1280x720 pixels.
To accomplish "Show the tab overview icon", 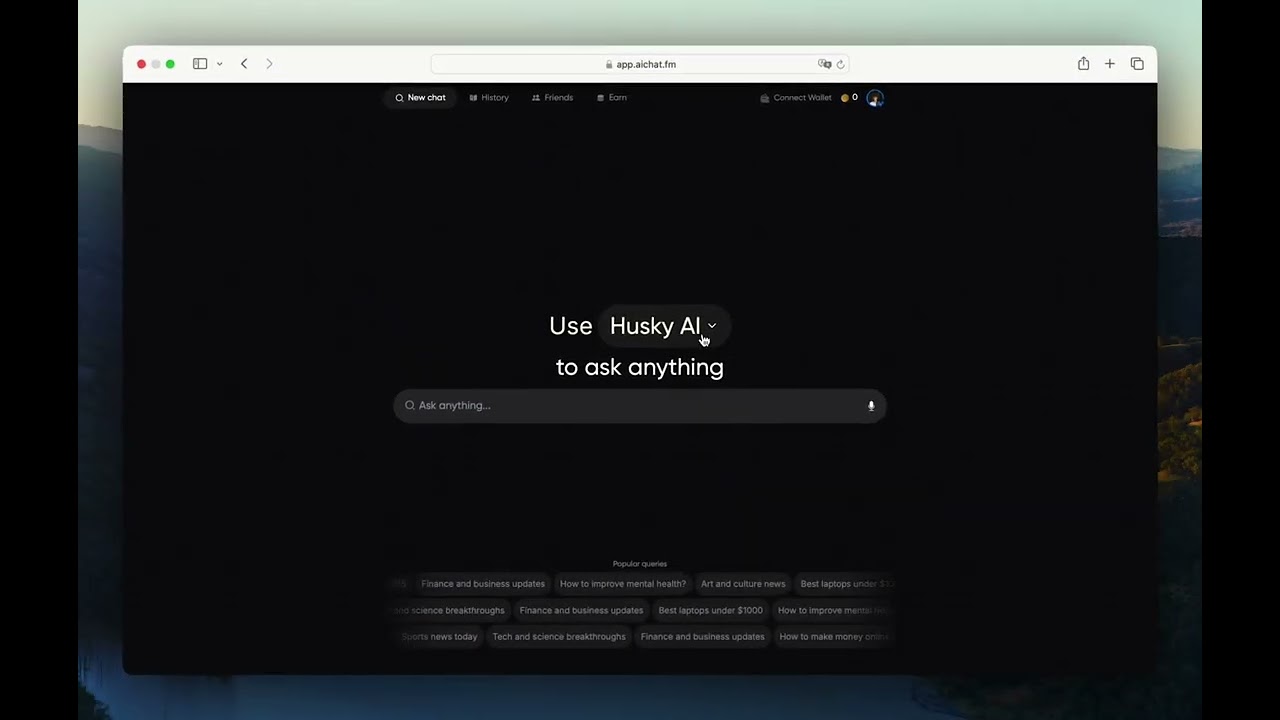I will [x=1137, y=64].
